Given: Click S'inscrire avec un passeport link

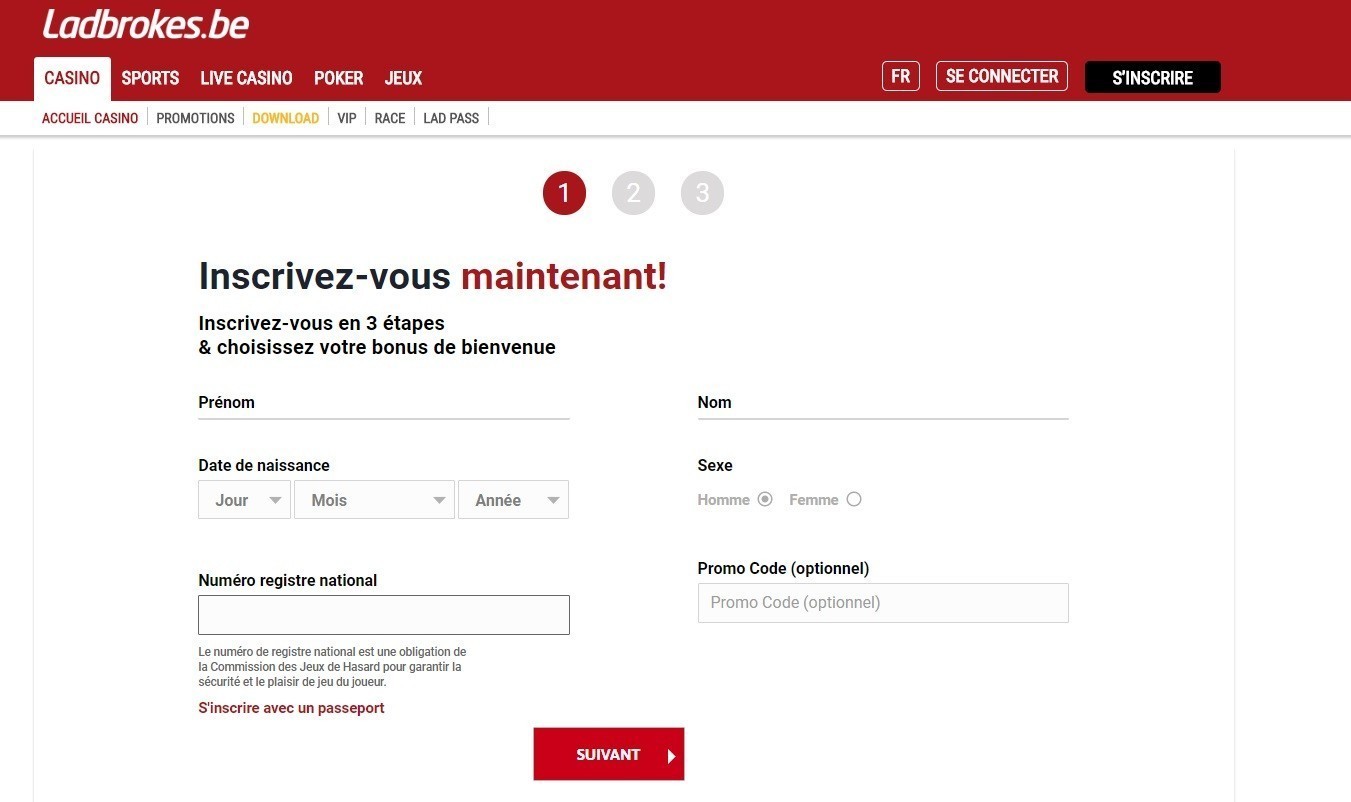Looking at the screenshot, I should pos(291,708).
